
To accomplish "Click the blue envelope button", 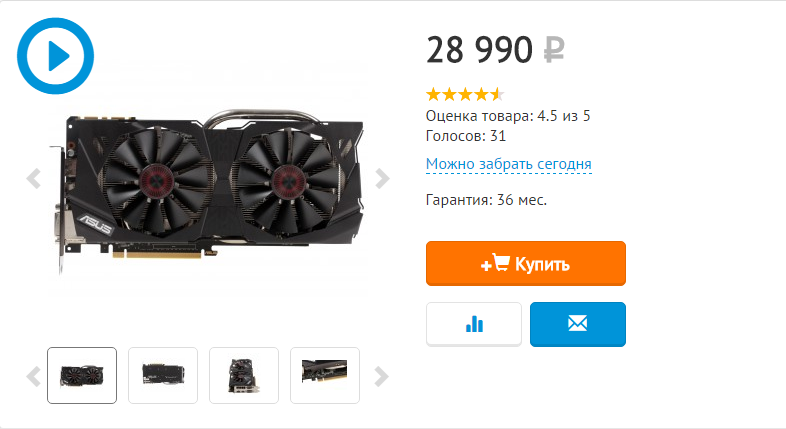I will (x=577, y=324).
